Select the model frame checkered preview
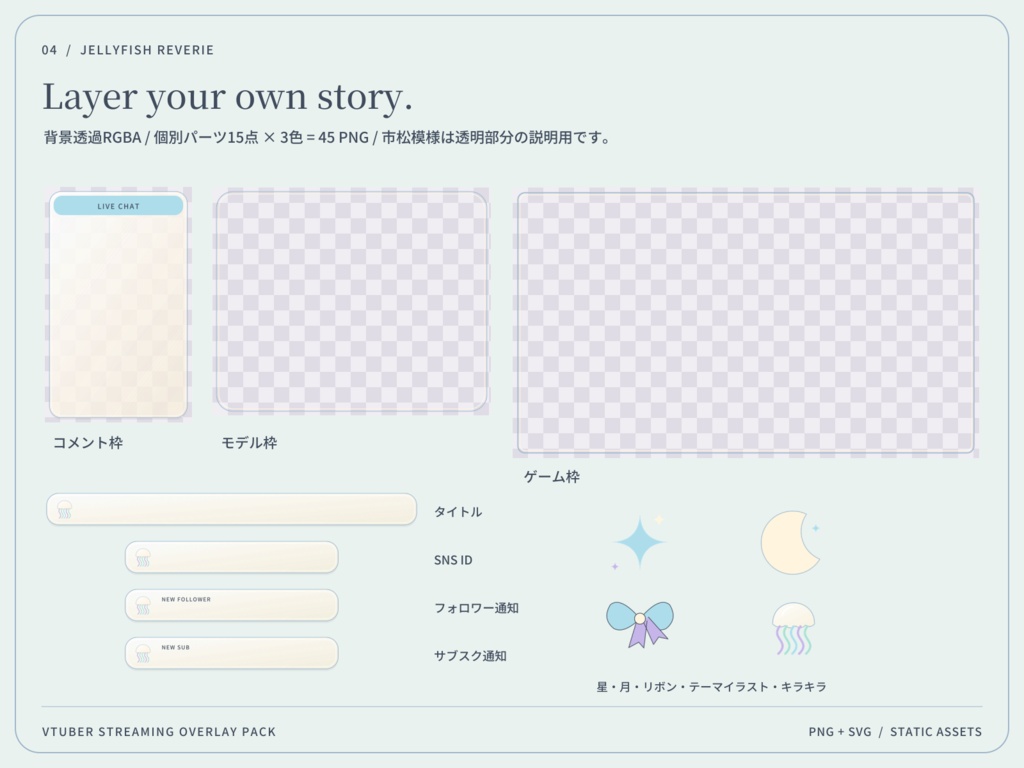 coord(352,301)
